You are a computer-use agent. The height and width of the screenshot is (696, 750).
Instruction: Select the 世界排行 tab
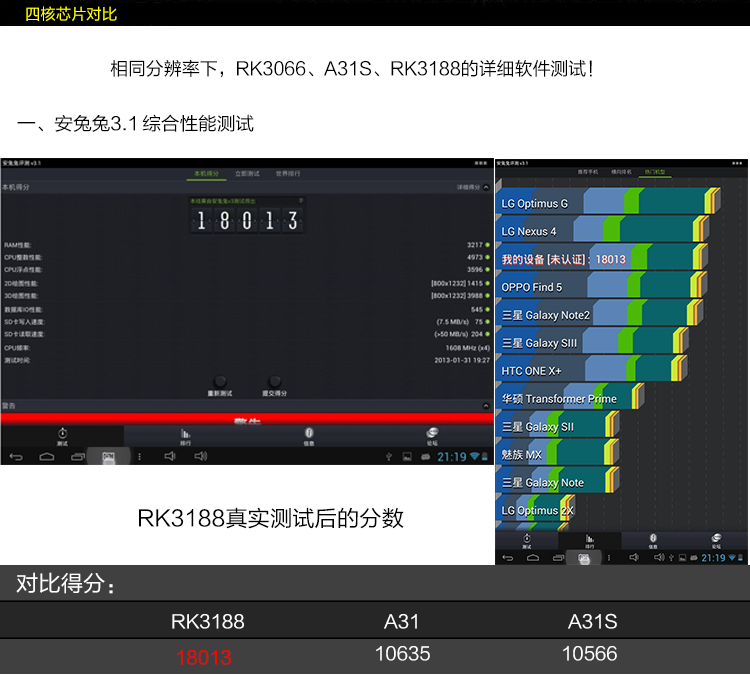[288, 174]
